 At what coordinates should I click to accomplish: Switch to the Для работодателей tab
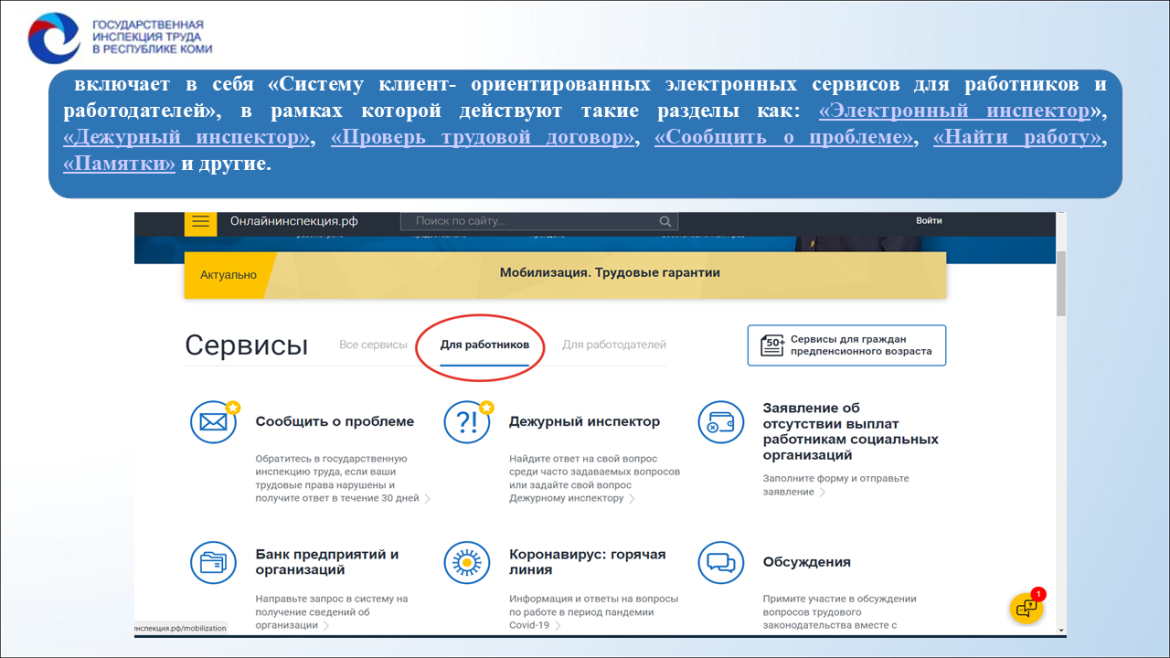tap(614, 345)
